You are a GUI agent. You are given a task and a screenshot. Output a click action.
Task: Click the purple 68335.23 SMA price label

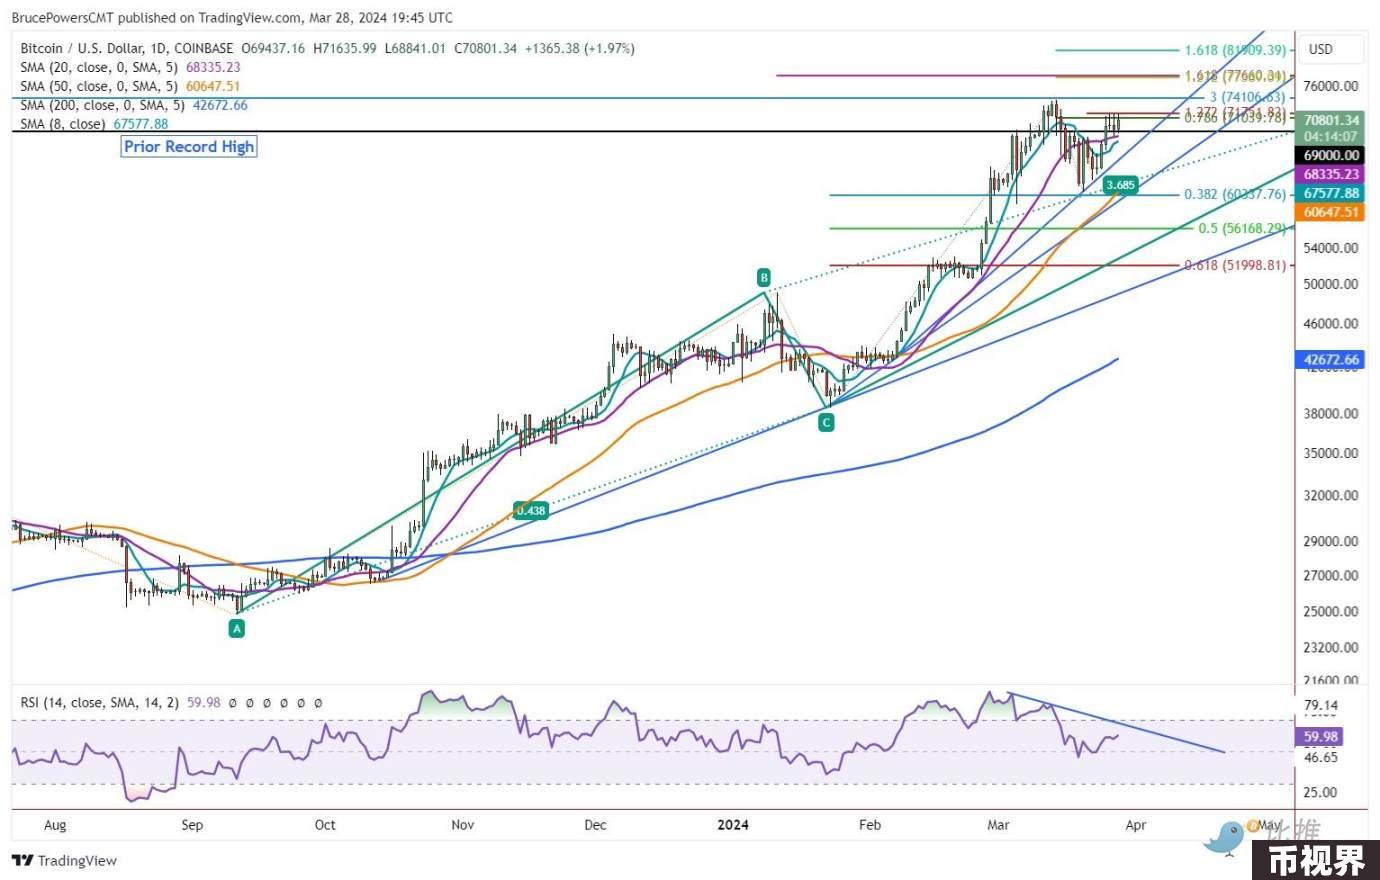coord(1332,174)
